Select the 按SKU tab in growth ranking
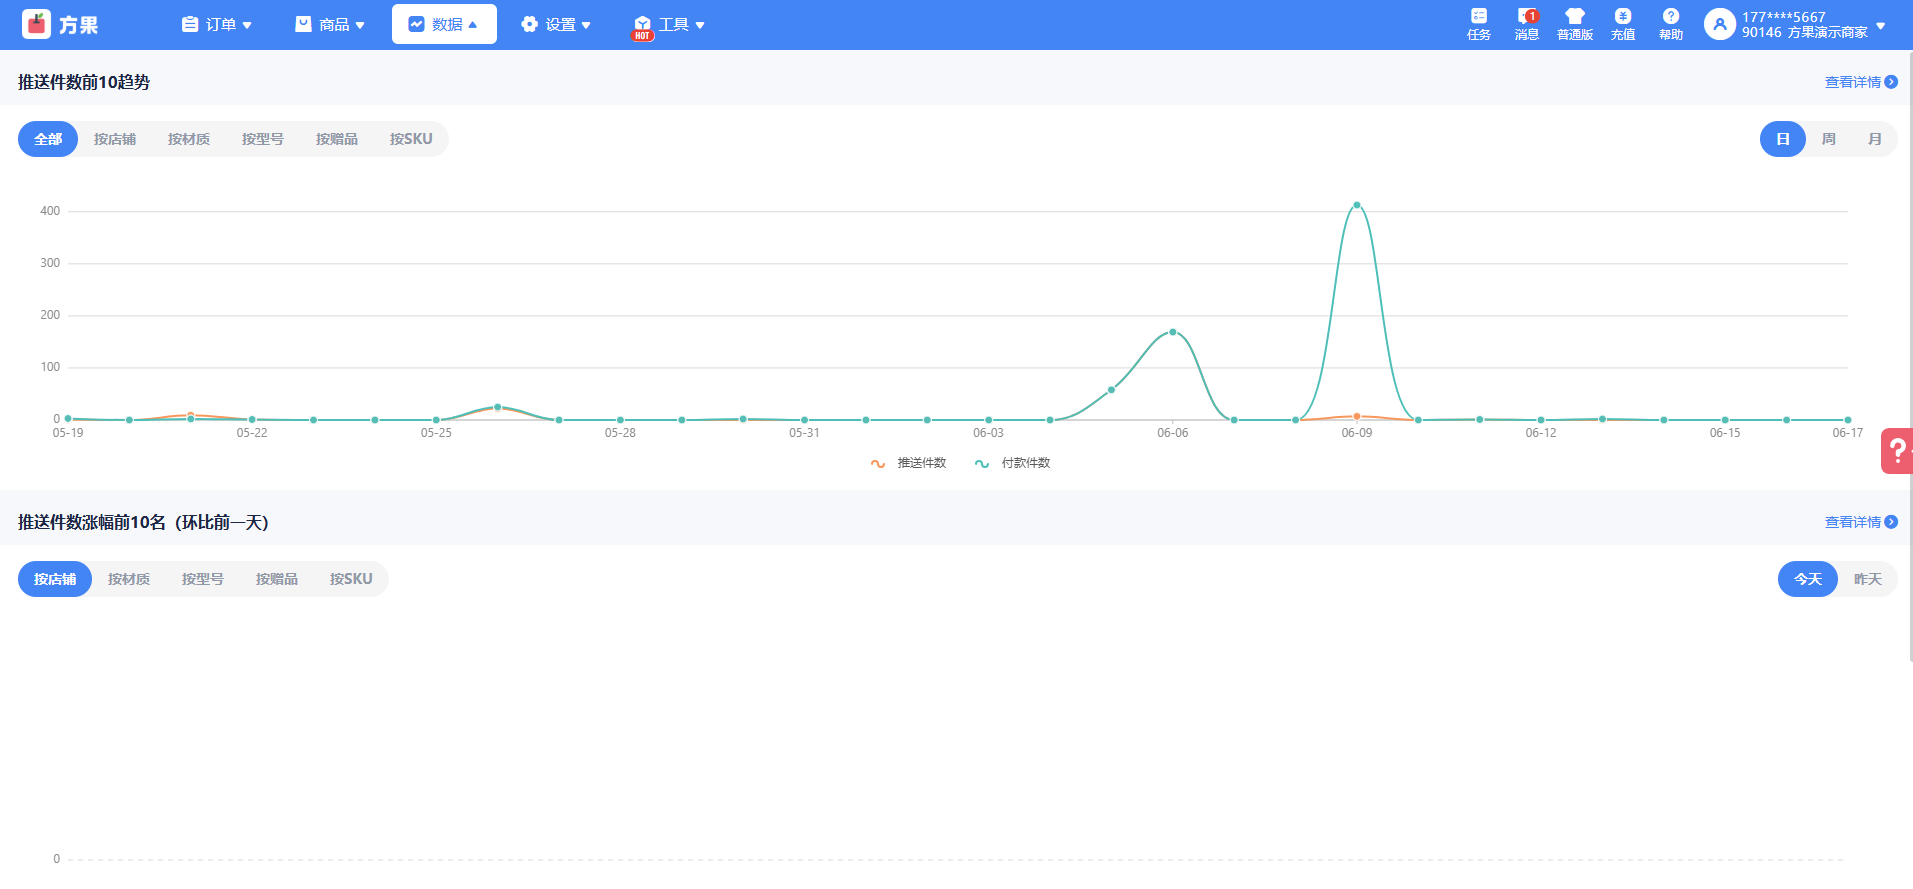Screen dimensions: 1913x889 pos(351,579)
